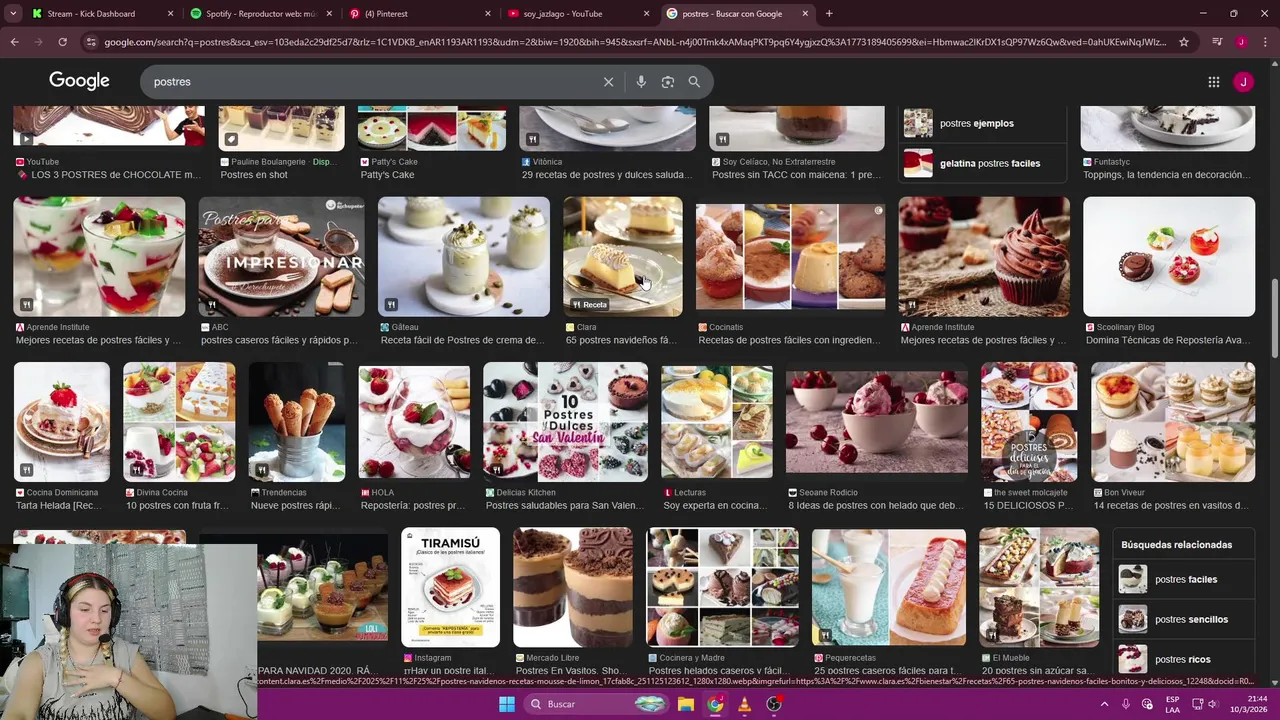
Task: Open the Scoolinary Blog pastry image
Action: (1169, 257)
